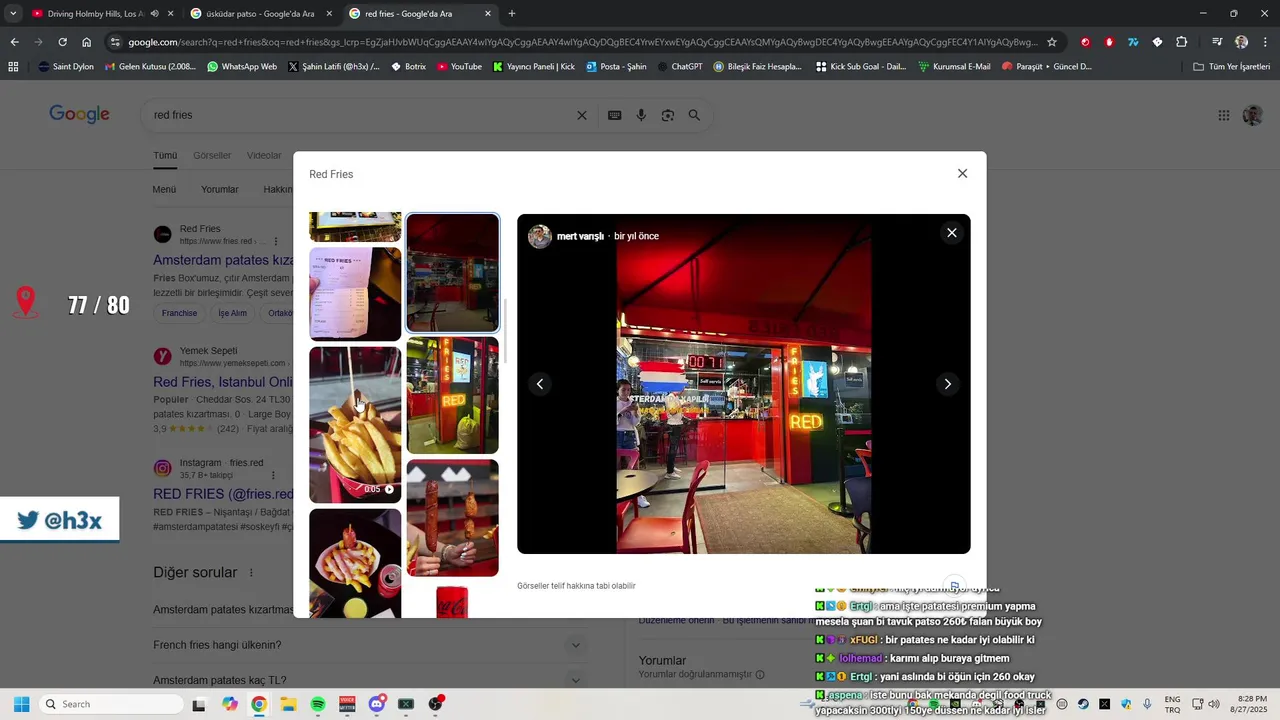Image resolution: width=1280 pixels, height=720 pixels.
Task: Open the media controls icon
Action: click(1217, 42)
